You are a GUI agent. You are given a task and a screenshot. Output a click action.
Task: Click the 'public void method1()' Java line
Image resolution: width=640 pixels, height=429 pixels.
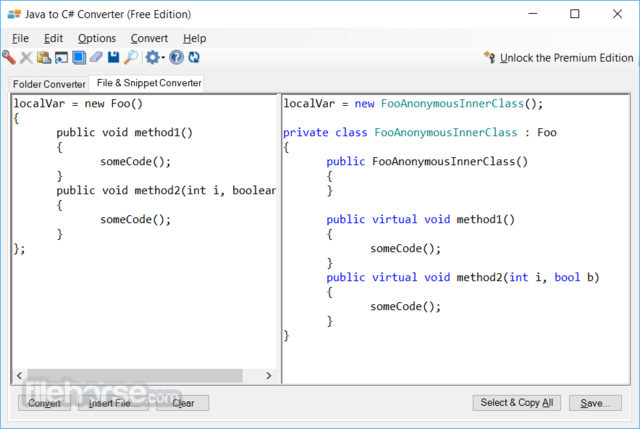click(124, 133)
